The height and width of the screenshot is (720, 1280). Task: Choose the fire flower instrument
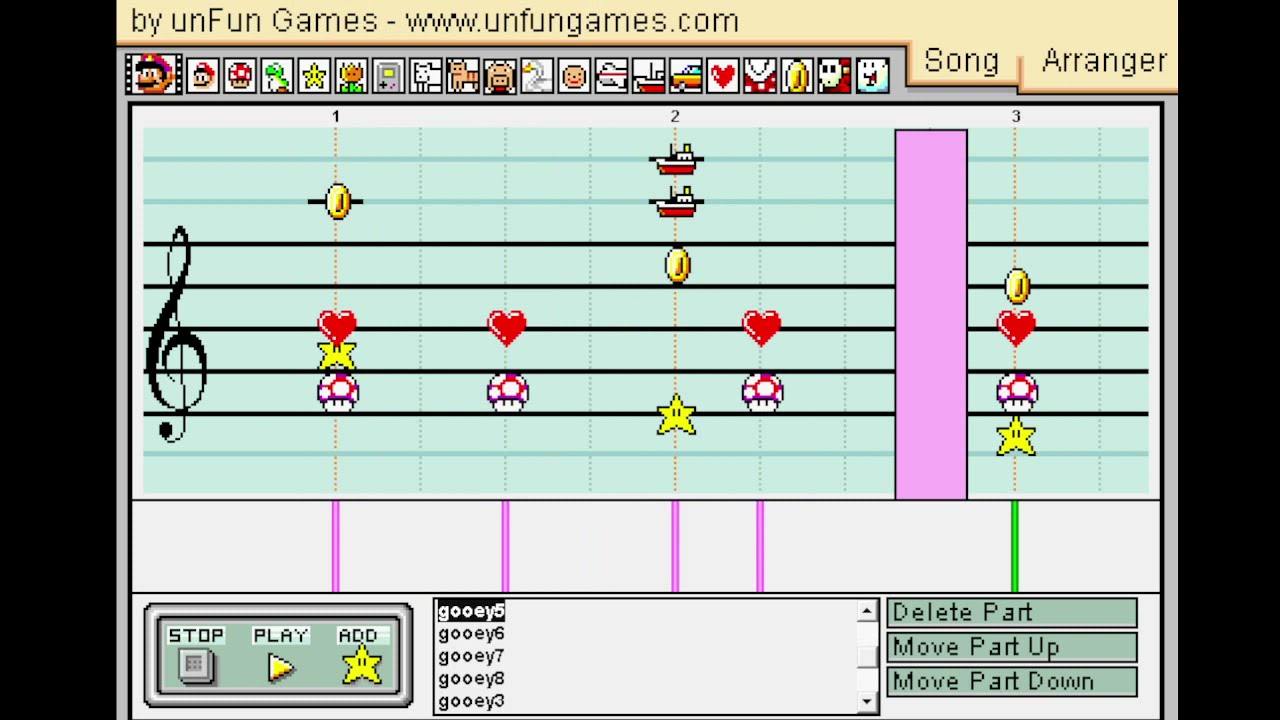(352, 76)
